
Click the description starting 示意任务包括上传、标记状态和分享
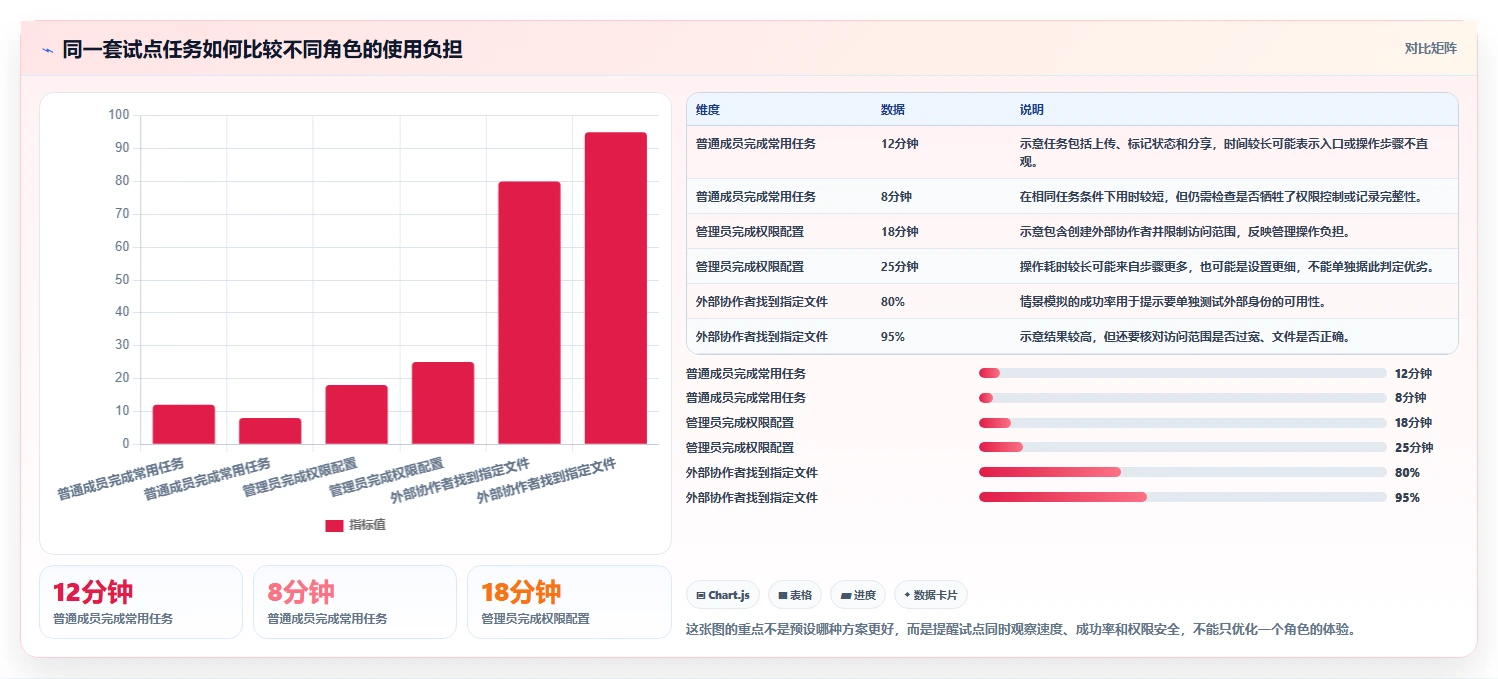point(1224,153)
